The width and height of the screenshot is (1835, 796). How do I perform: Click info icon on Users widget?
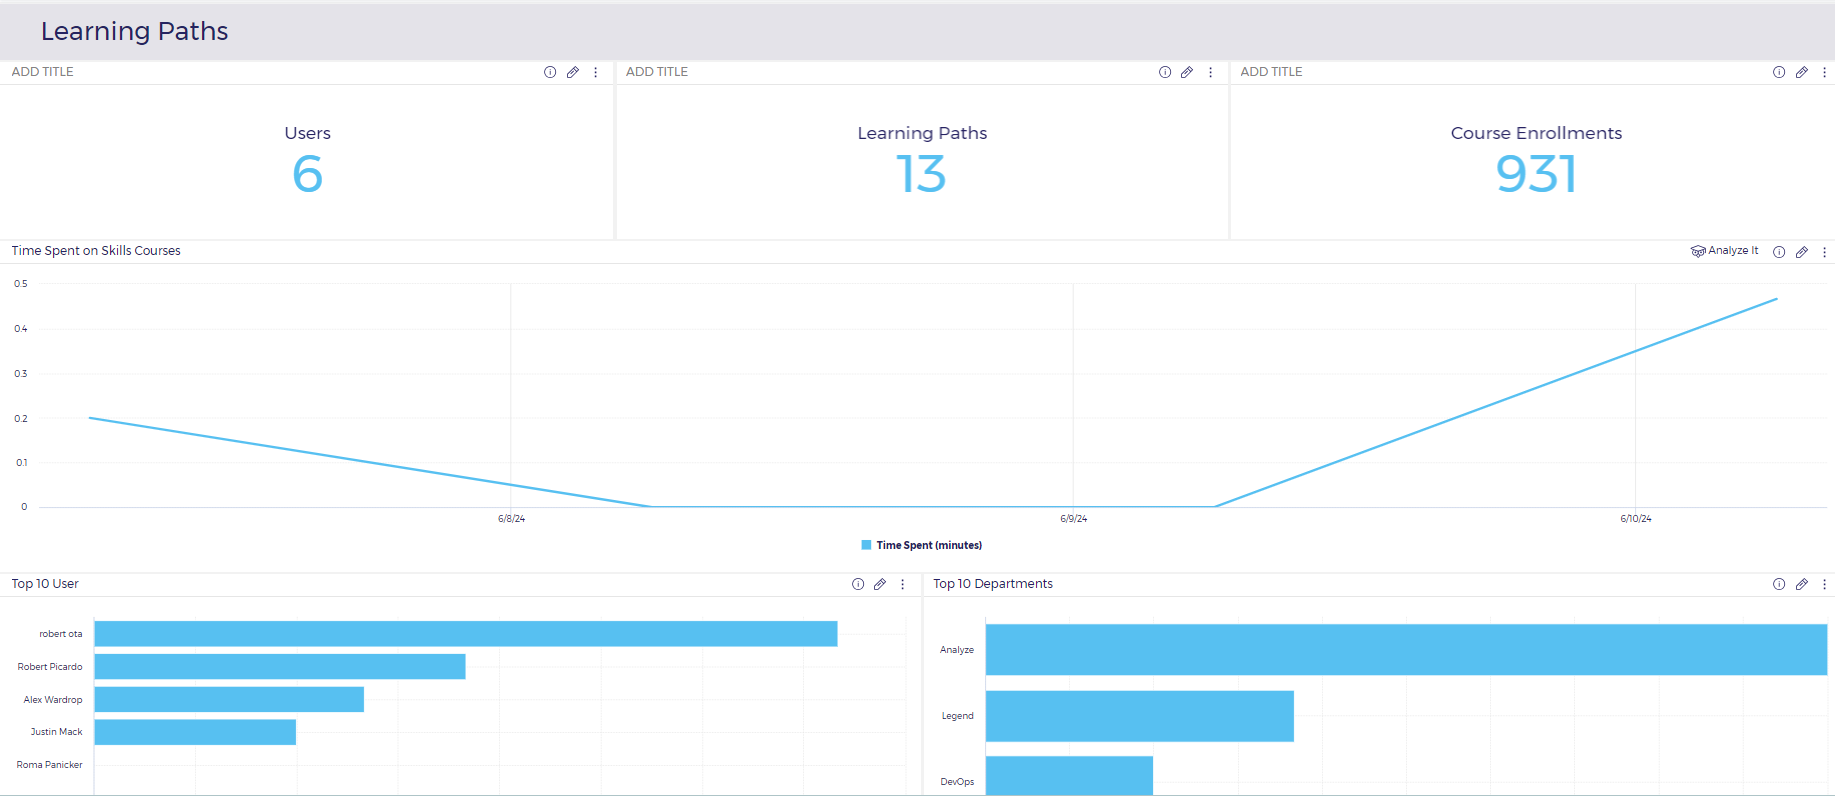click(x=550, y=72)
